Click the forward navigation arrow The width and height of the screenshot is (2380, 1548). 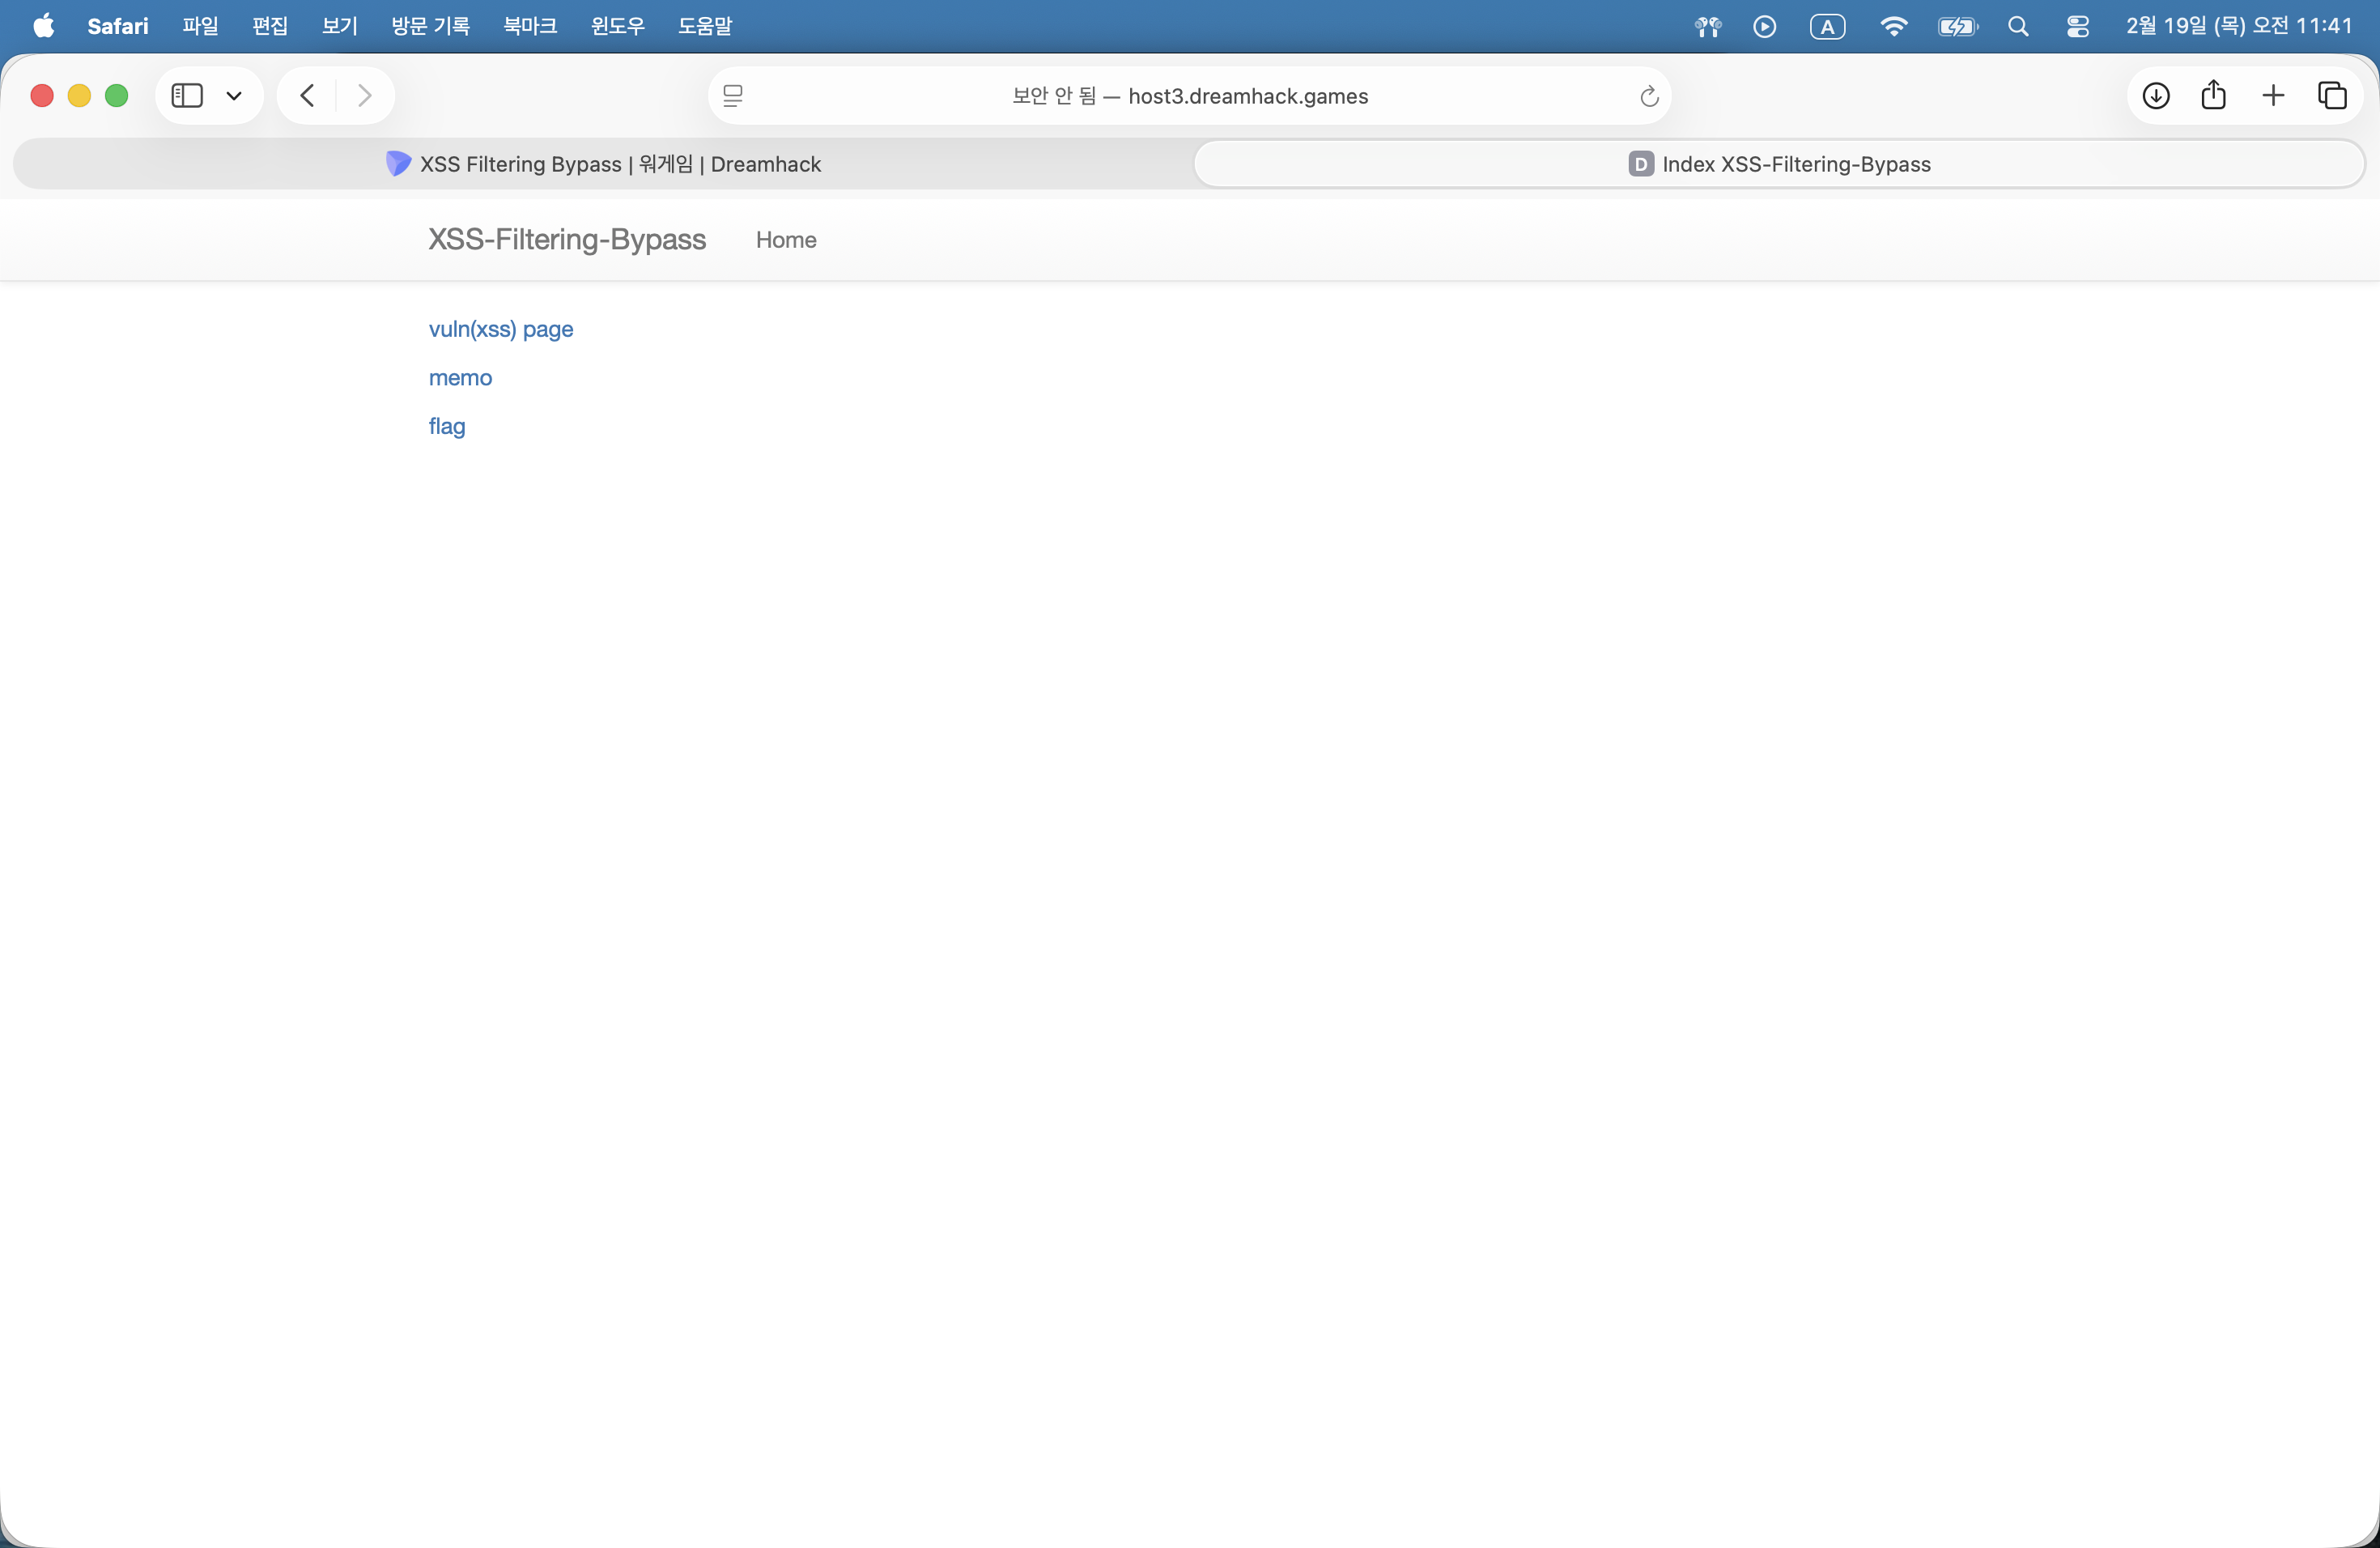365,96
